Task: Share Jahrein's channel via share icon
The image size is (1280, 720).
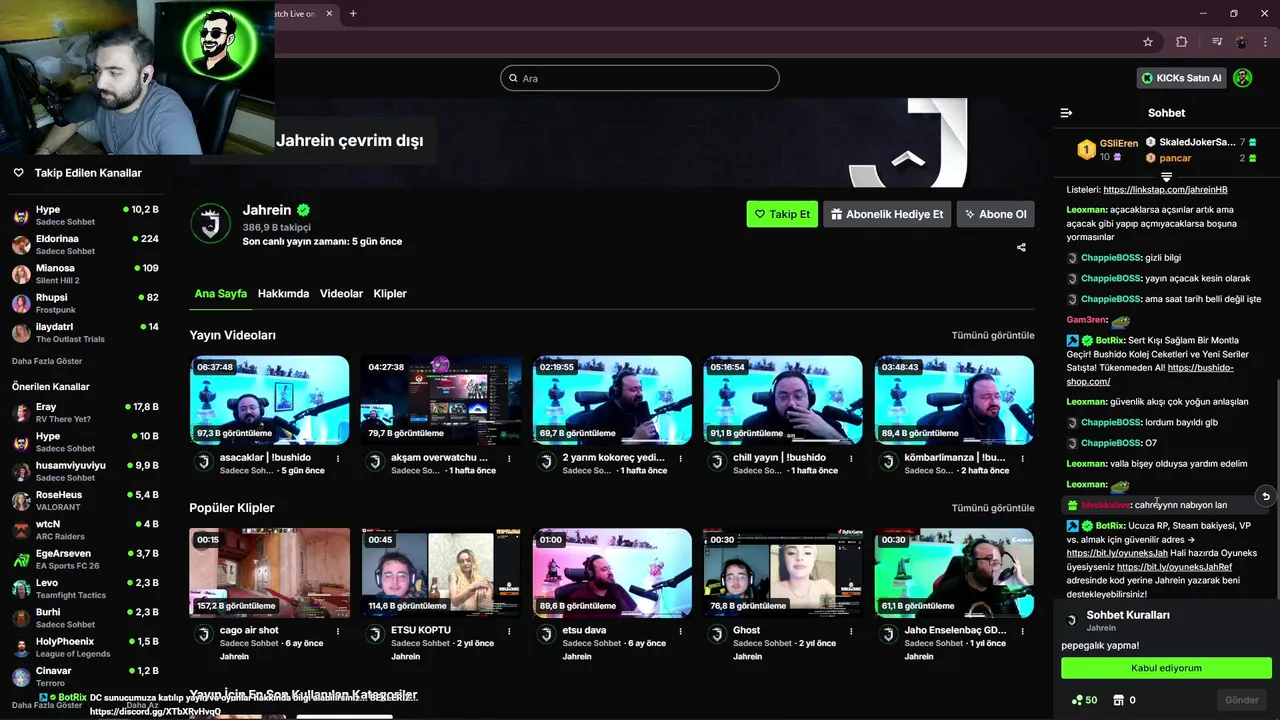Action: [x=1021, y=247]
